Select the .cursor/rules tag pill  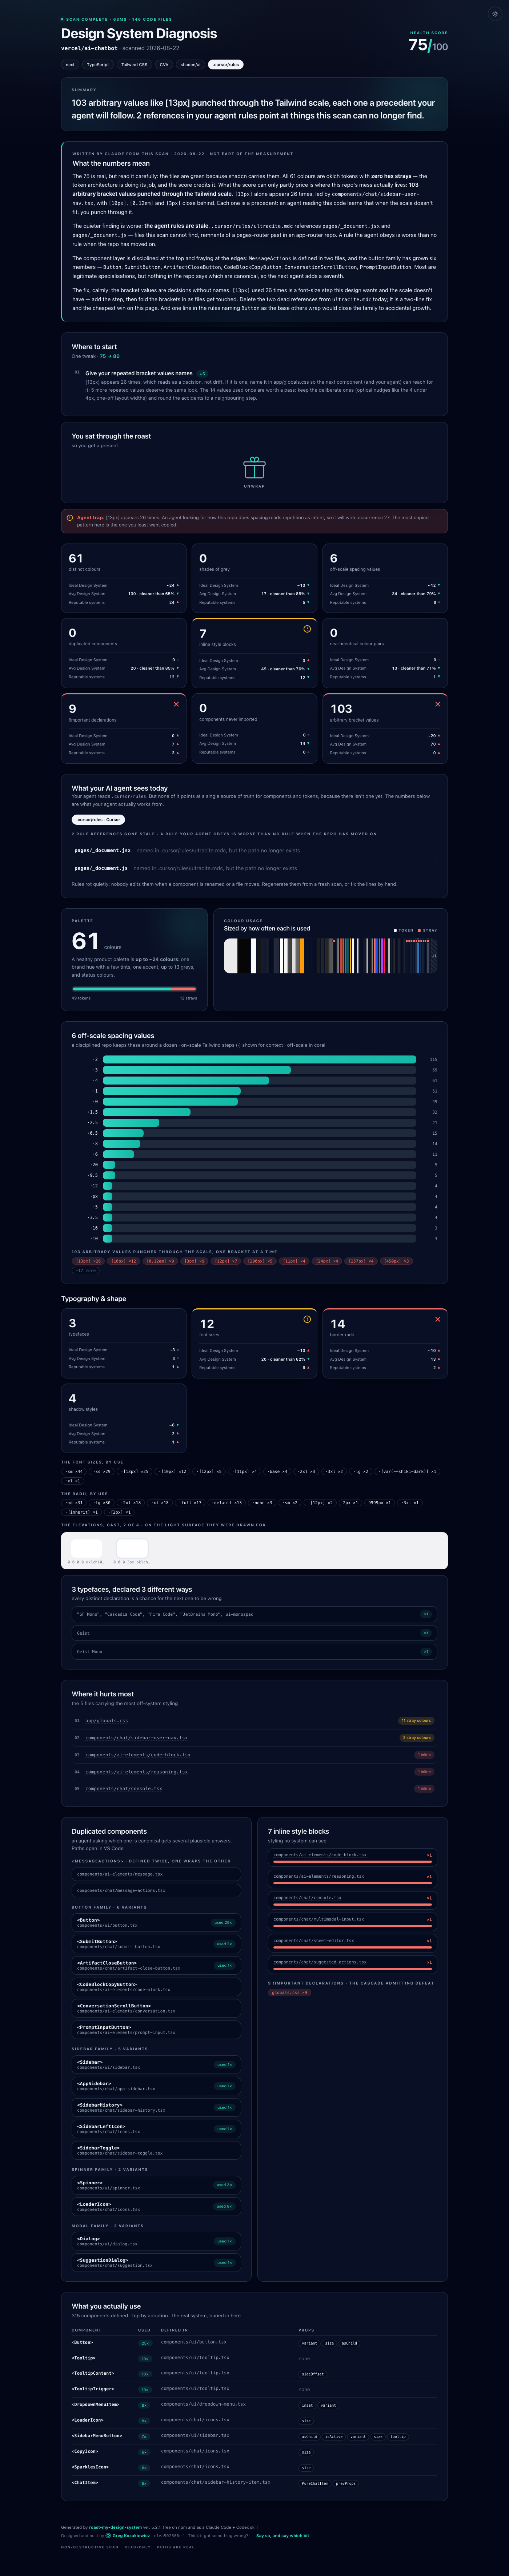tap(226, 64)
